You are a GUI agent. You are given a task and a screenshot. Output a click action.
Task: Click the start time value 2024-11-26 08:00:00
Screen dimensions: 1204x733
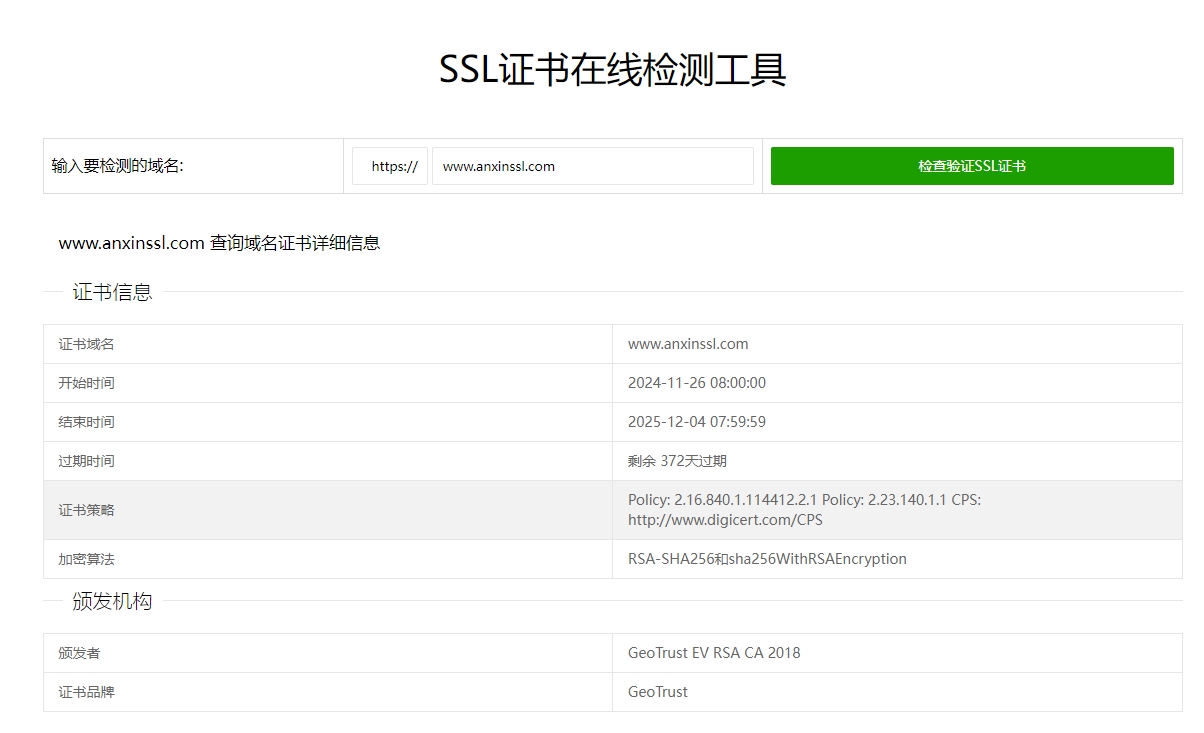tap(697, 383)
